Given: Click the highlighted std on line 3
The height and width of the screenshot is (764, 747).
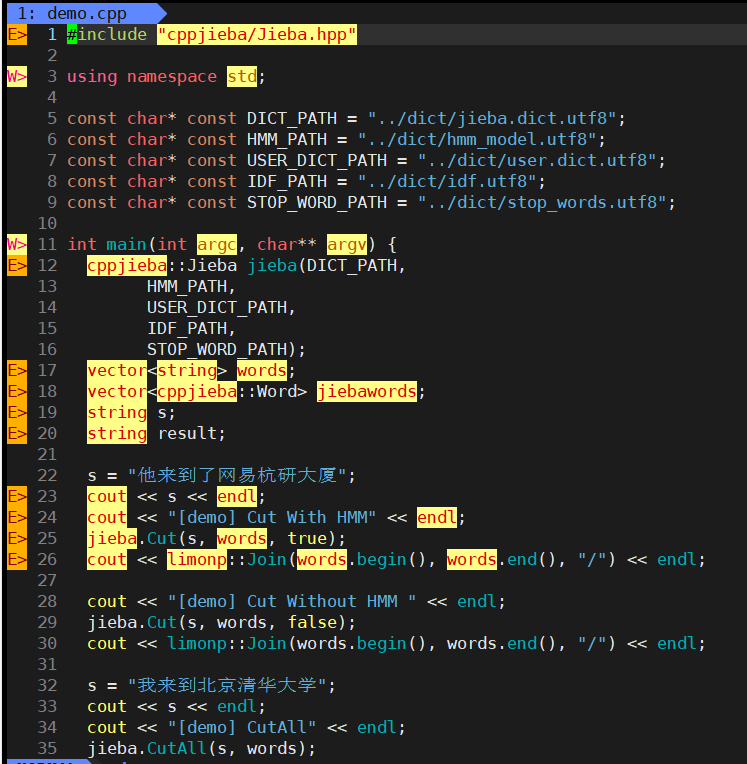Looking at the screenshot, I should [x=242, y=76].
